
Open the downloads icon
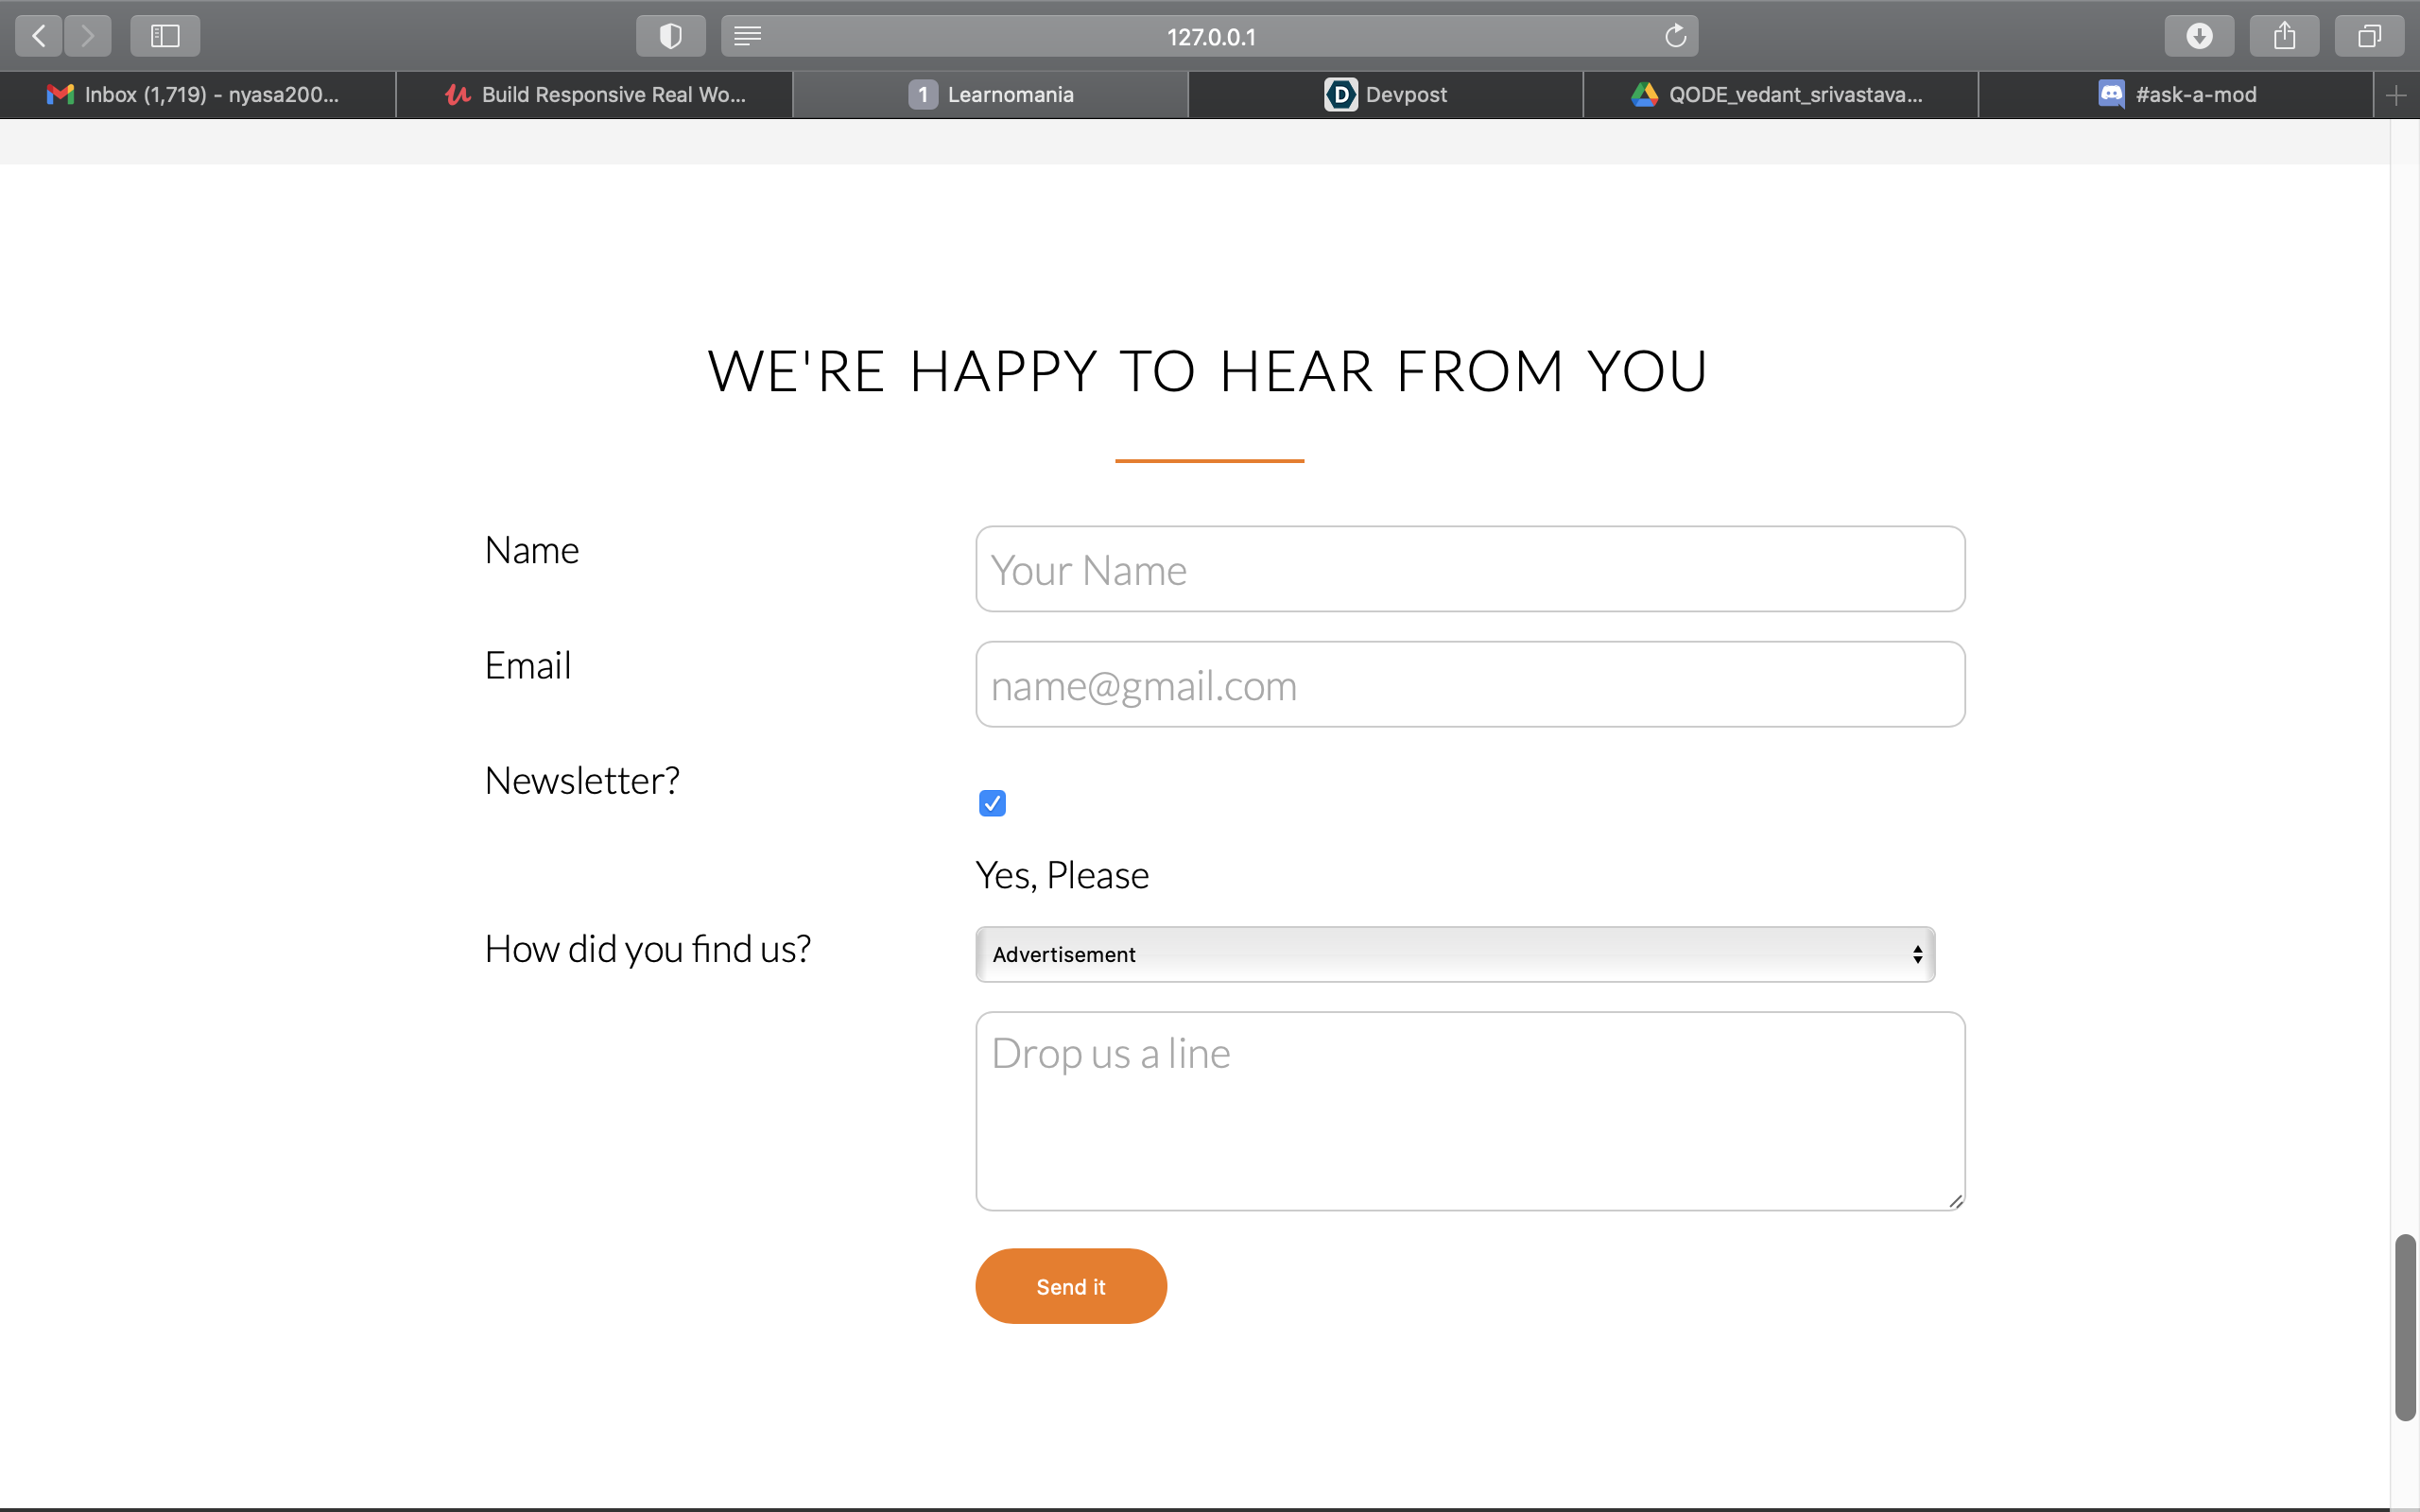click(x=2198, y=36)
